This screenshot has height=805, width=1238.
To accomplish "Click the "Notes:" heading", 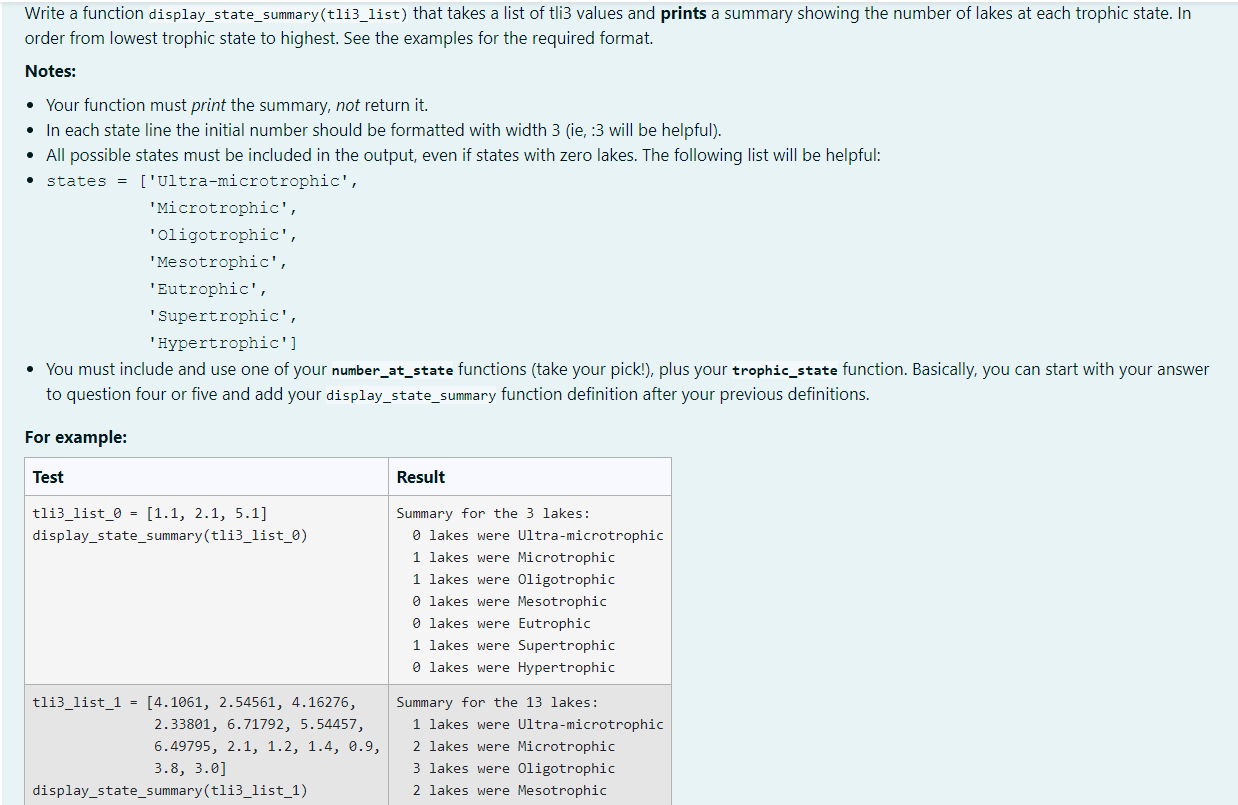I will point(49,70).
